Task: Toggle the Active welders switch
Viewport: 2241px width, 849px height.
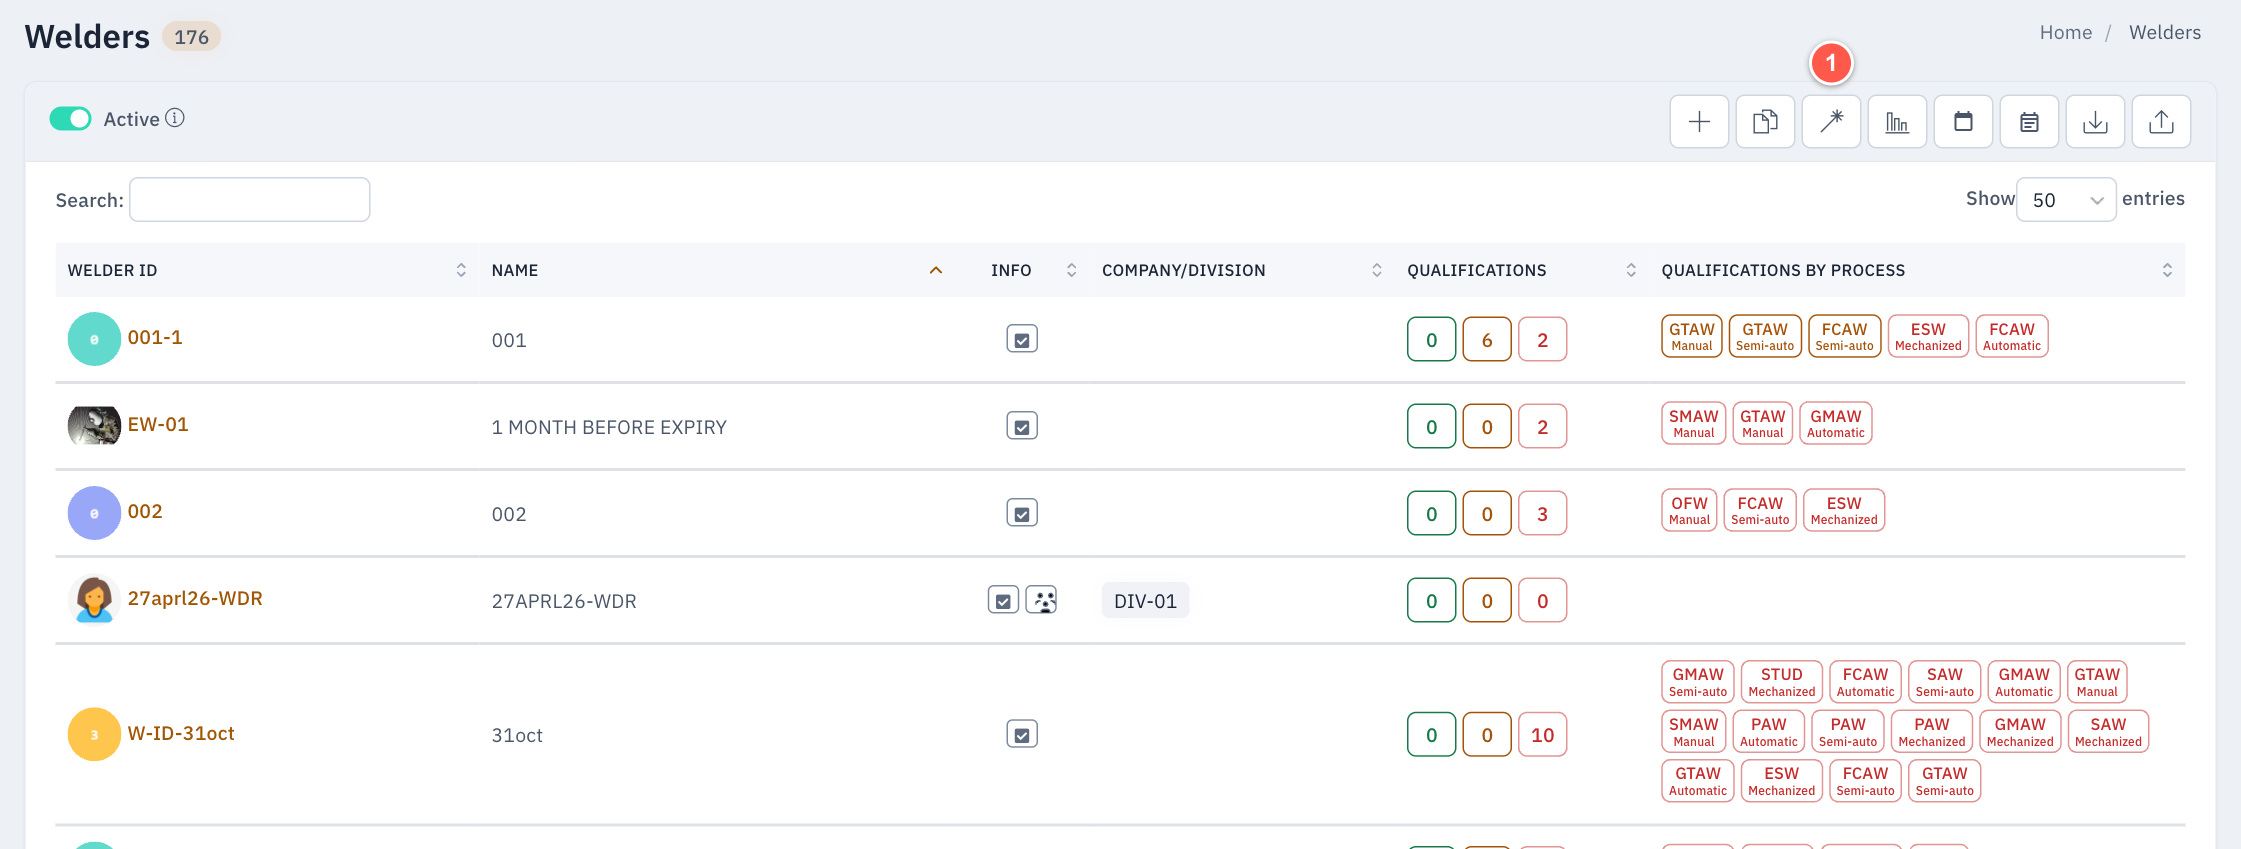Action: 70,119
